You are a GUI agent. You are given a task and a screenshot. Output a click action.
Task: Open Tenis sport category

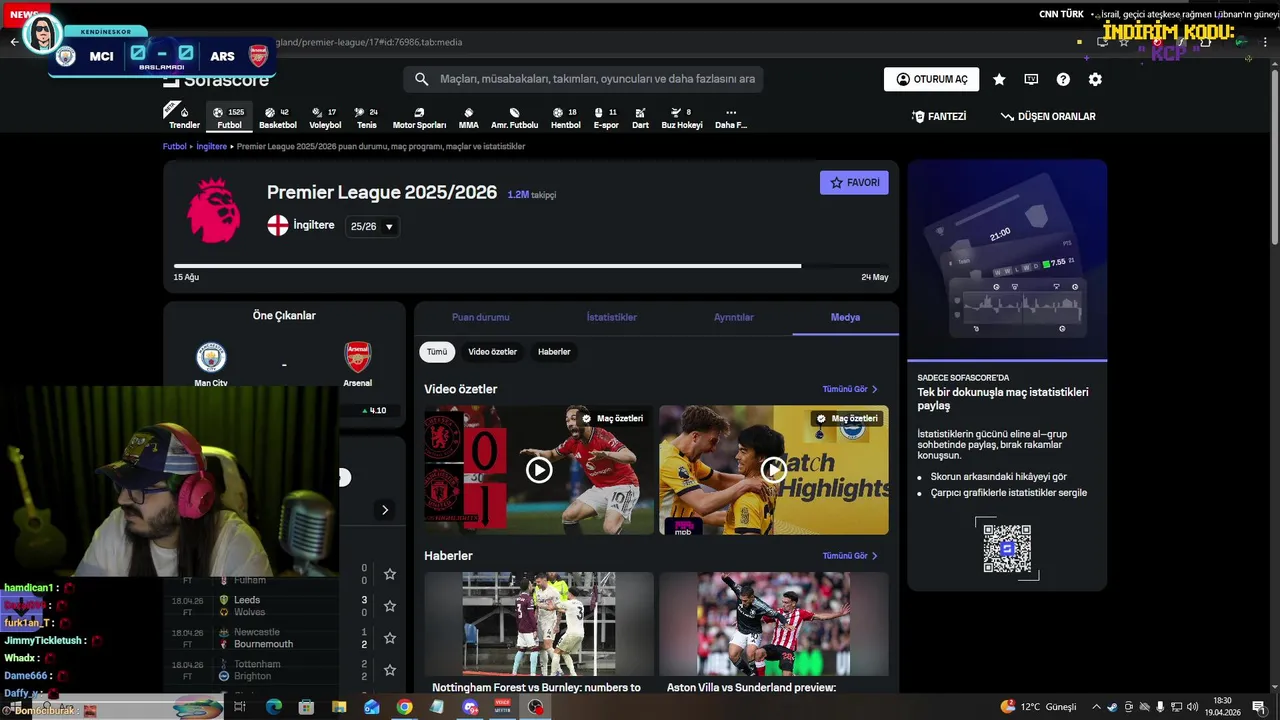[367, 118]
